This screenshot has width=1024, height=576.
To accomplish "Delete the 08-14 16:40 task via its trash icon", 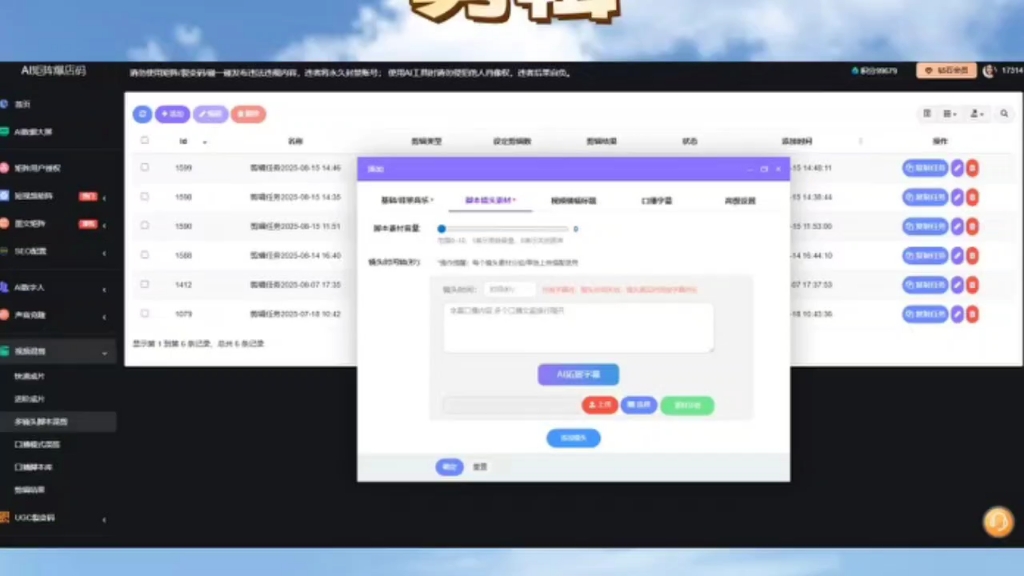I will point(972,255).
